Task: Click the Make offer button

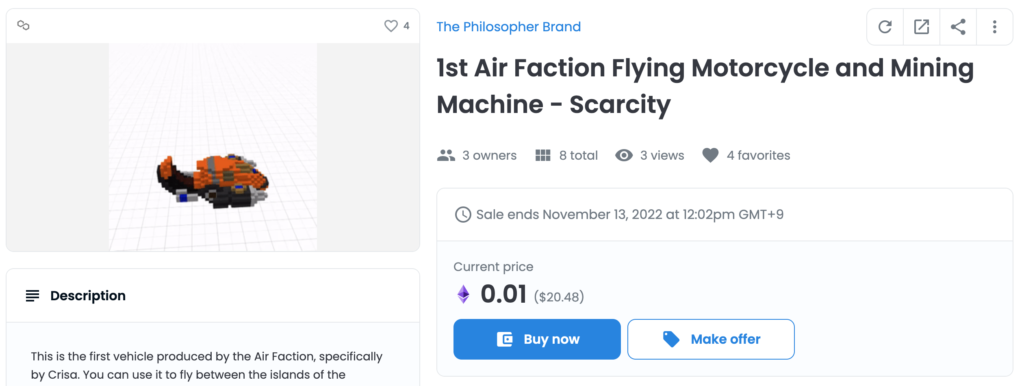Action: click(x=711, y=339)
